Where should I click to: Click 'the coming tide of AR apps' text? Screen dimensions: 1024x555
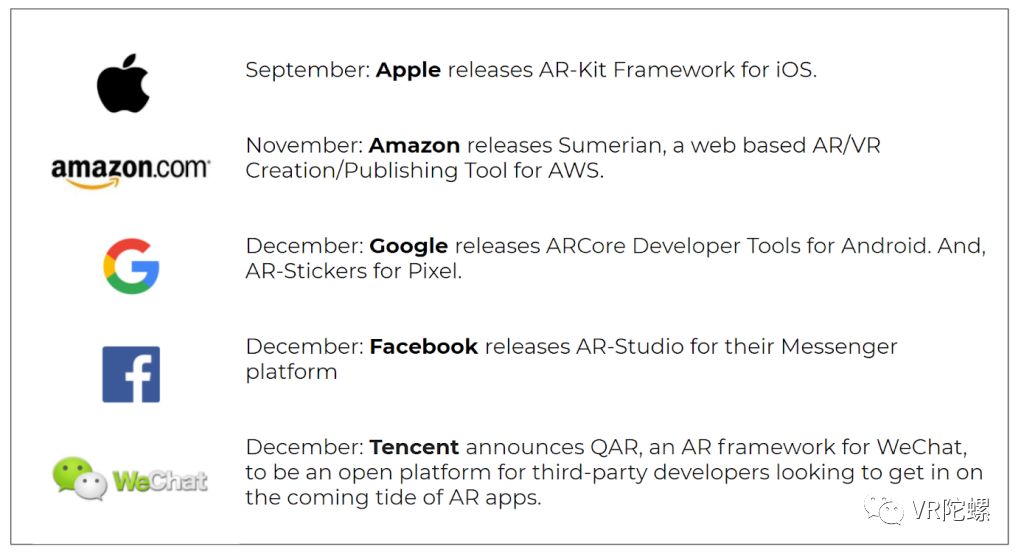pos(392,498)
